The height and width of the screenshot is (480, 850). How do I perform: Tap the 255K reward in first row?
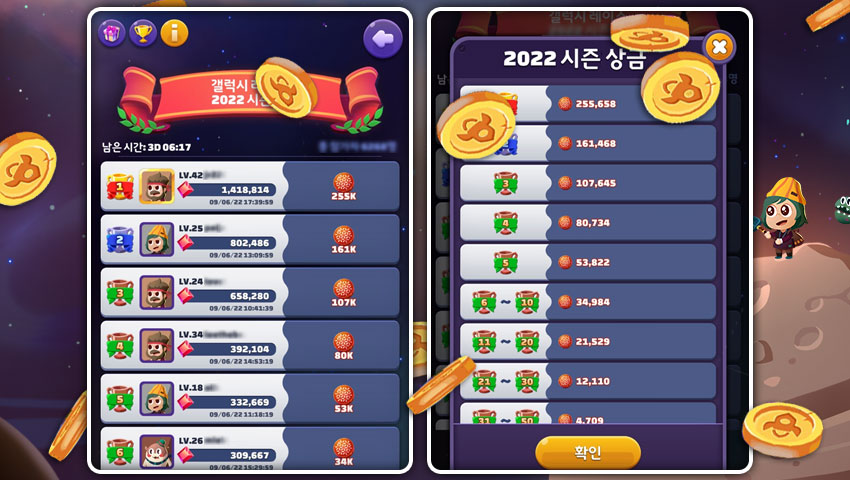(343, 187)
